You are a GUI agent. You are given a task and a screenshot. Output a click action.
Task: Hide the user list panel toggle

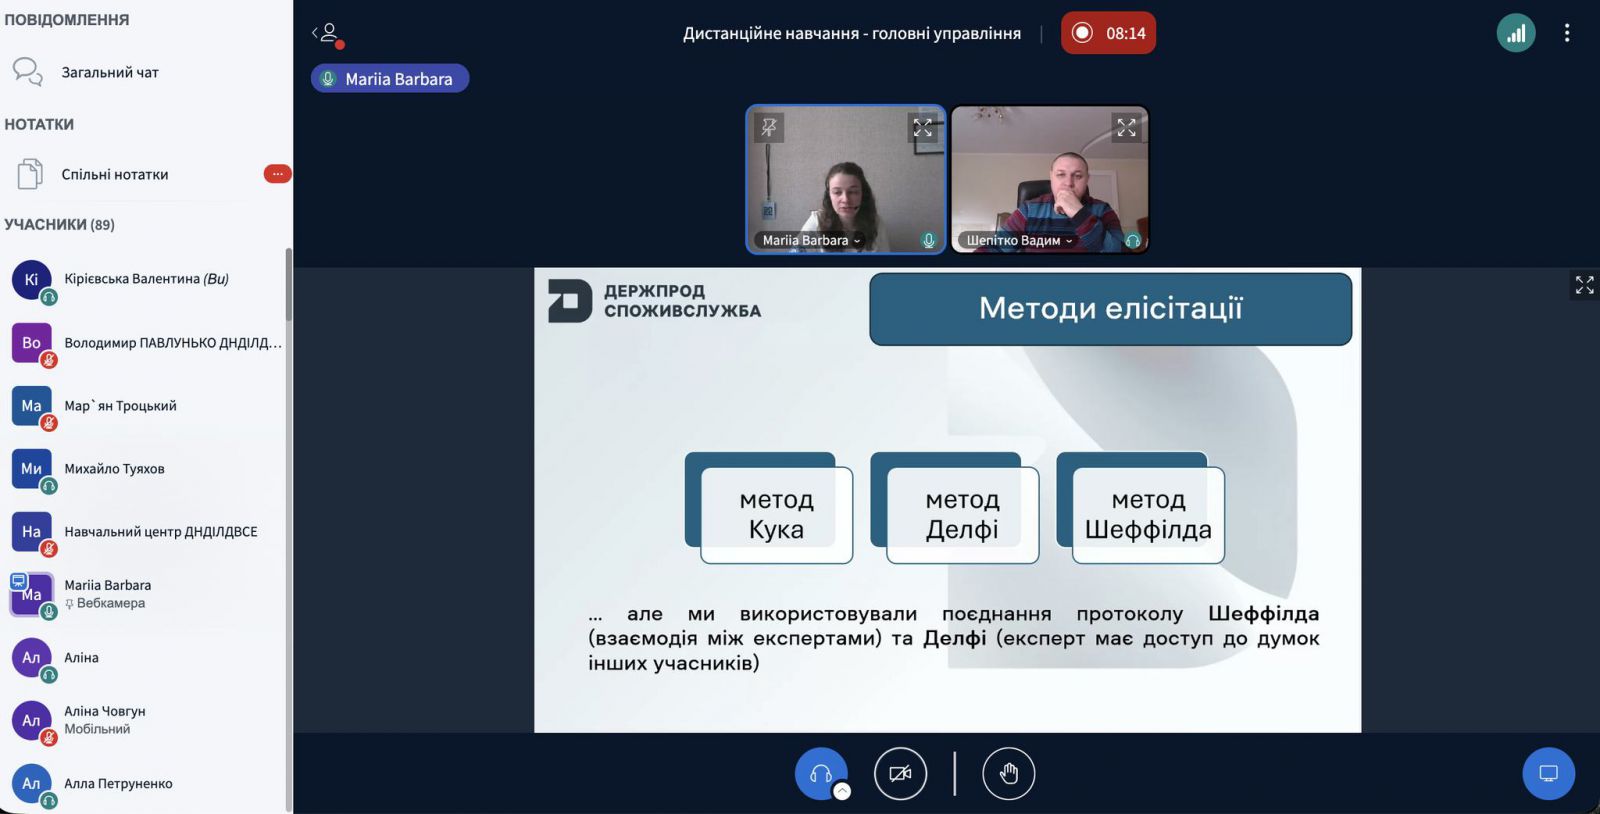tap(327, 33)
